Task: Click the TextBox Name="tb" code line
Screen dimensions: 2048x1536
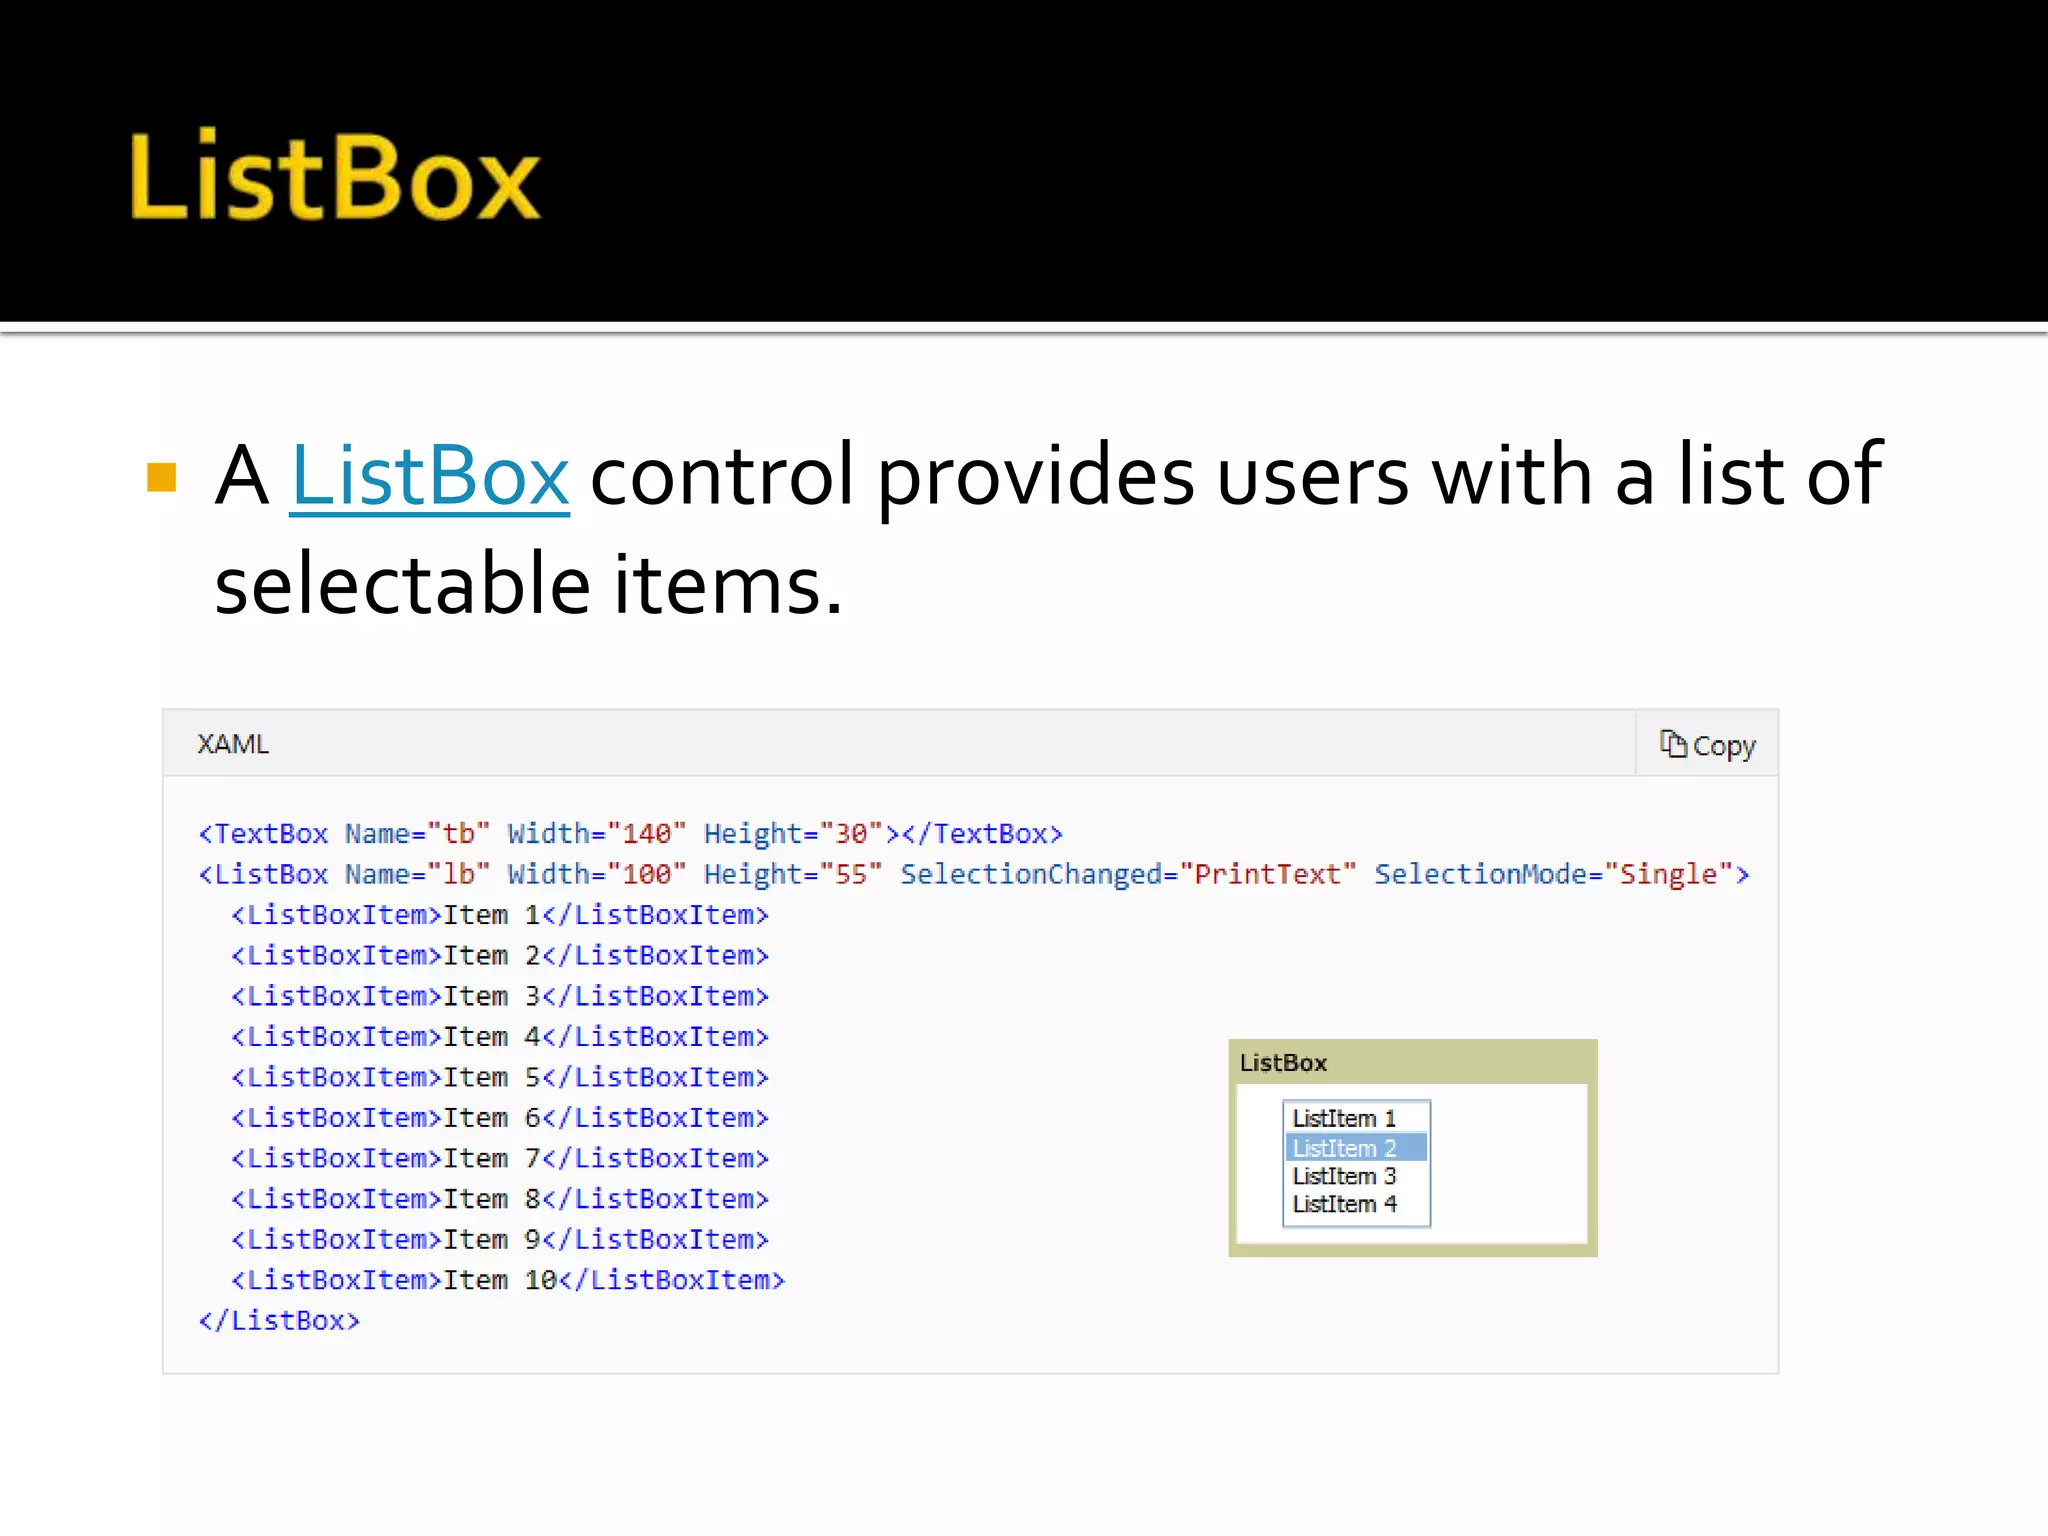Action: coord(630,834)
